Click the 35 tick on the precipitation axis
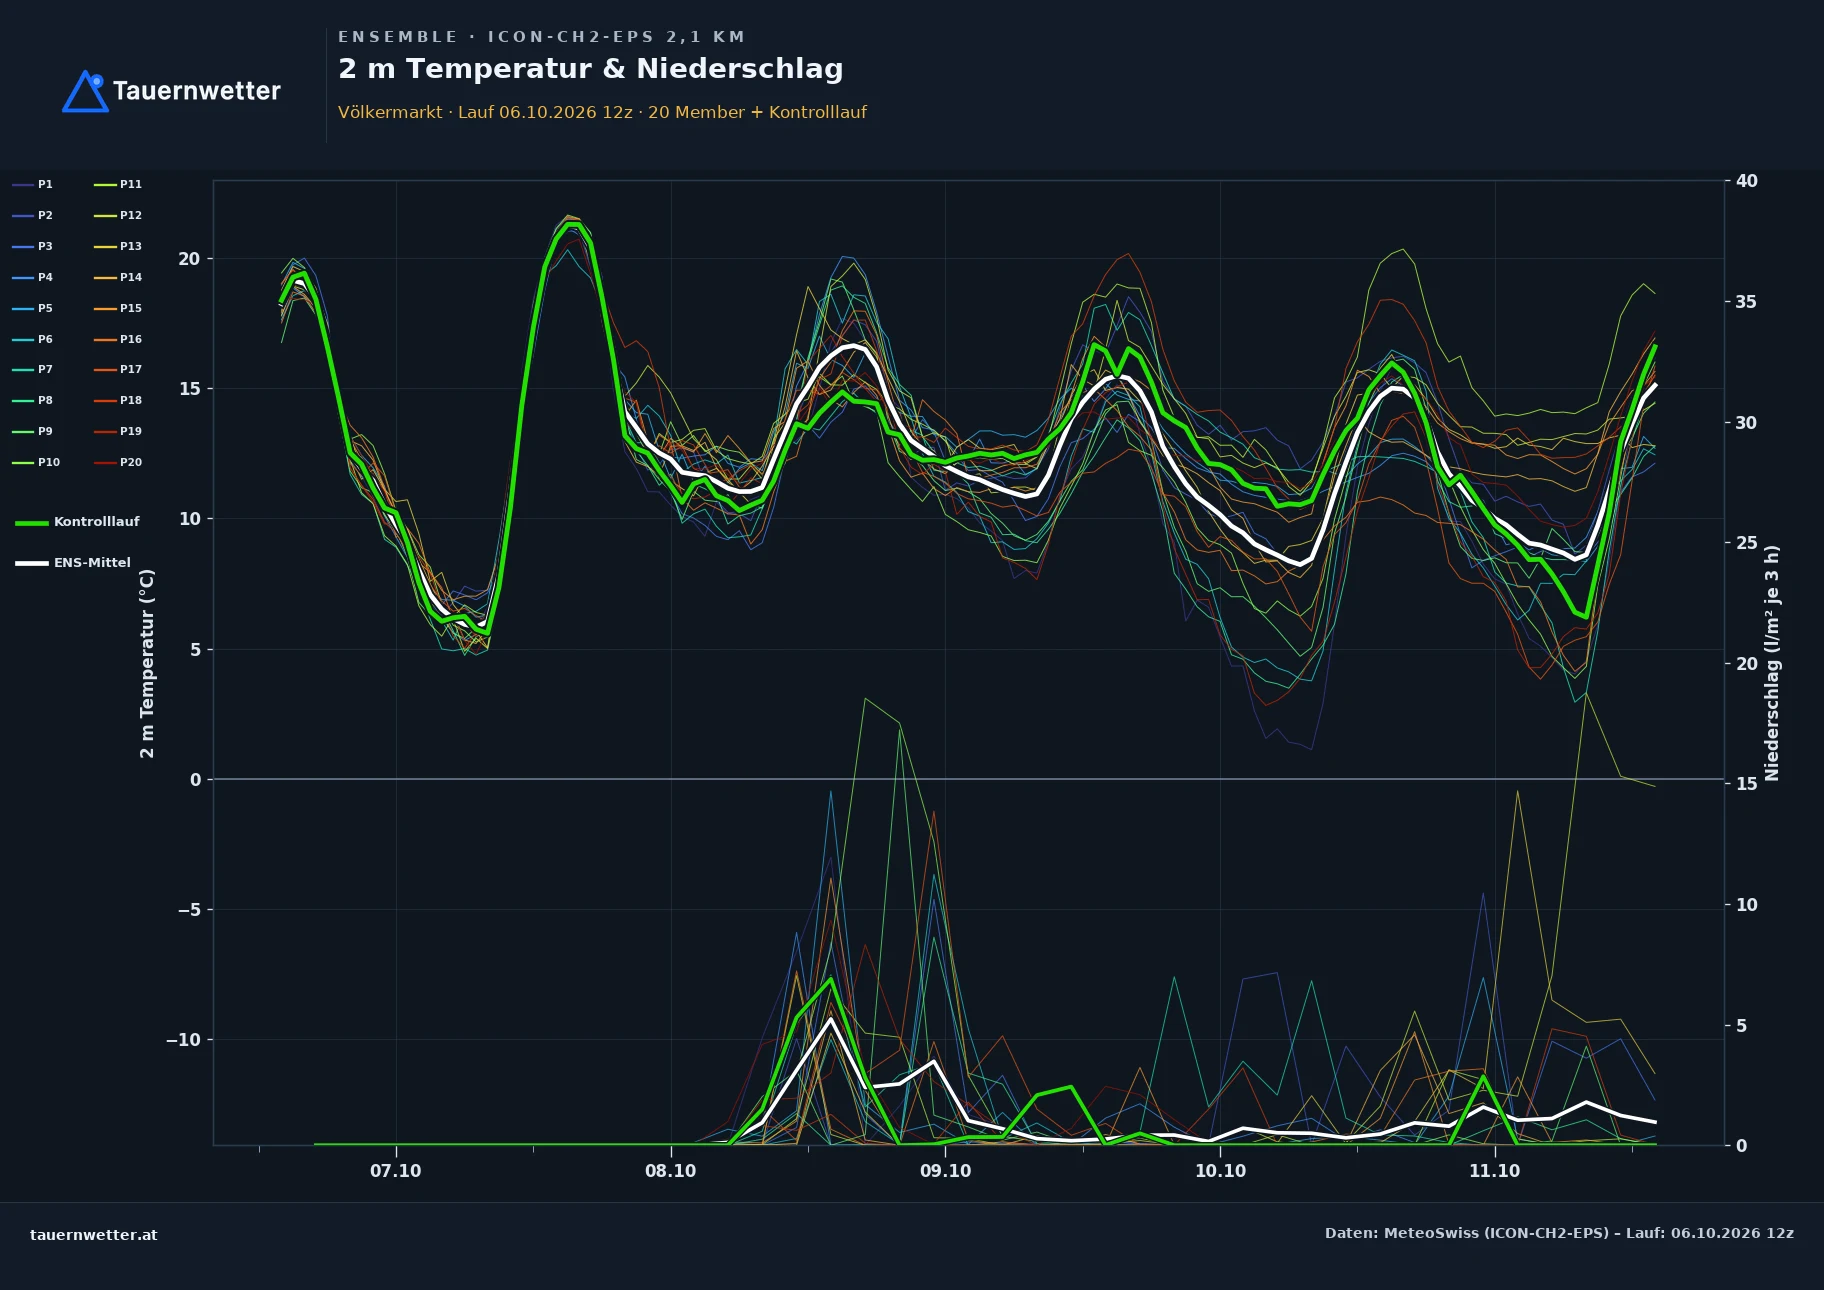The height and width of the screenshot is (1290, 1824). (x=1746, y=302)
